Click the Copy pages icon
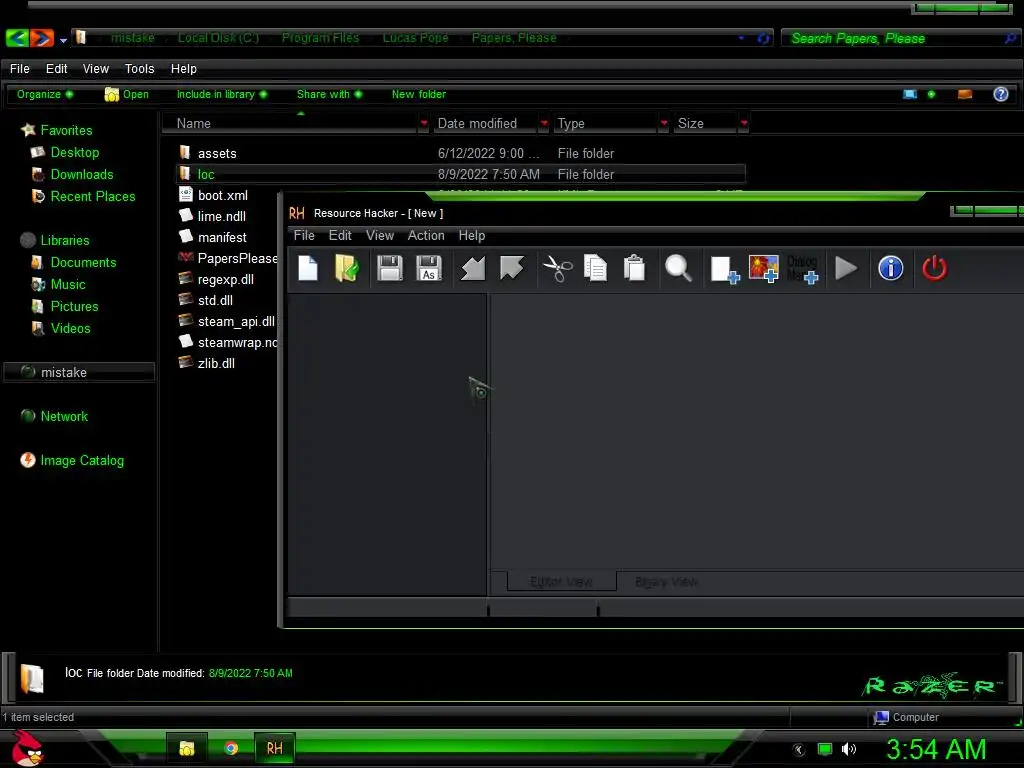Screen dimensions: 1024x768 coord(595,268)
